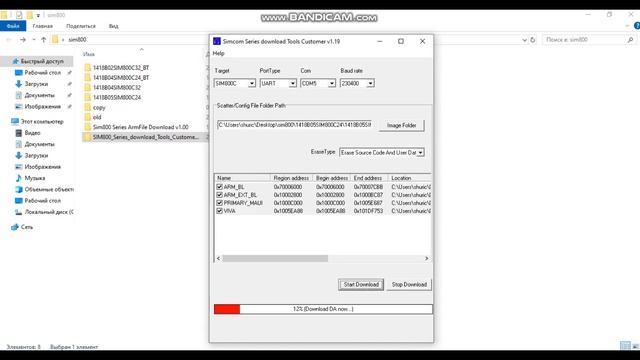Toggle the VIVA row checkbox
This screenshot has height=360, width=640.
219,211
